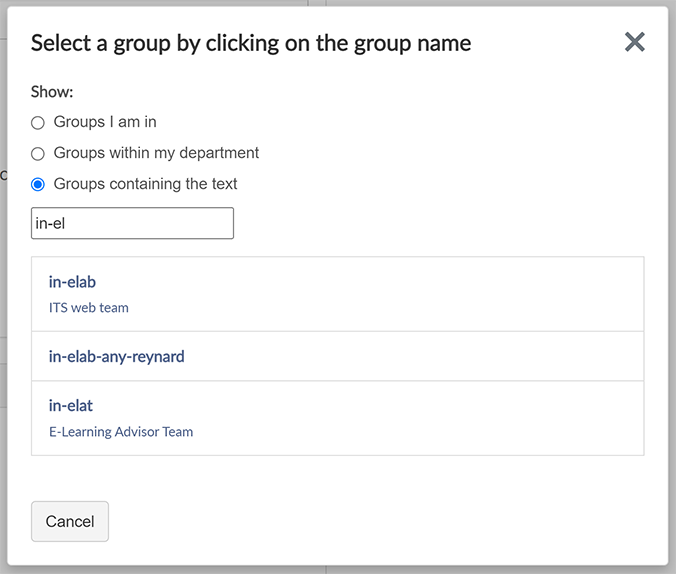Click the "Select a group" dialog heading
Image resolution: width=676 pixels, height=574 pixels.
click(251, 42)
